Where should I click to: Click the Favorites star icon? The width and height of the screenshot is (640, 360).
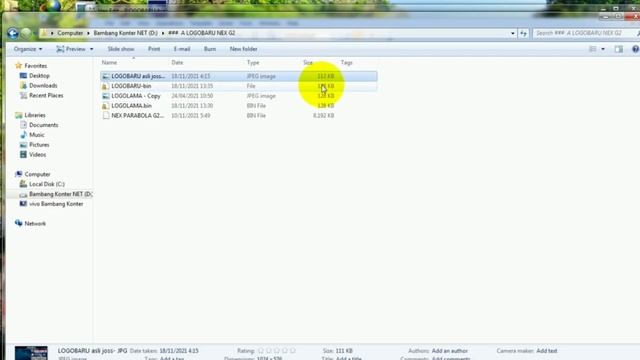(x=18, y=65)
